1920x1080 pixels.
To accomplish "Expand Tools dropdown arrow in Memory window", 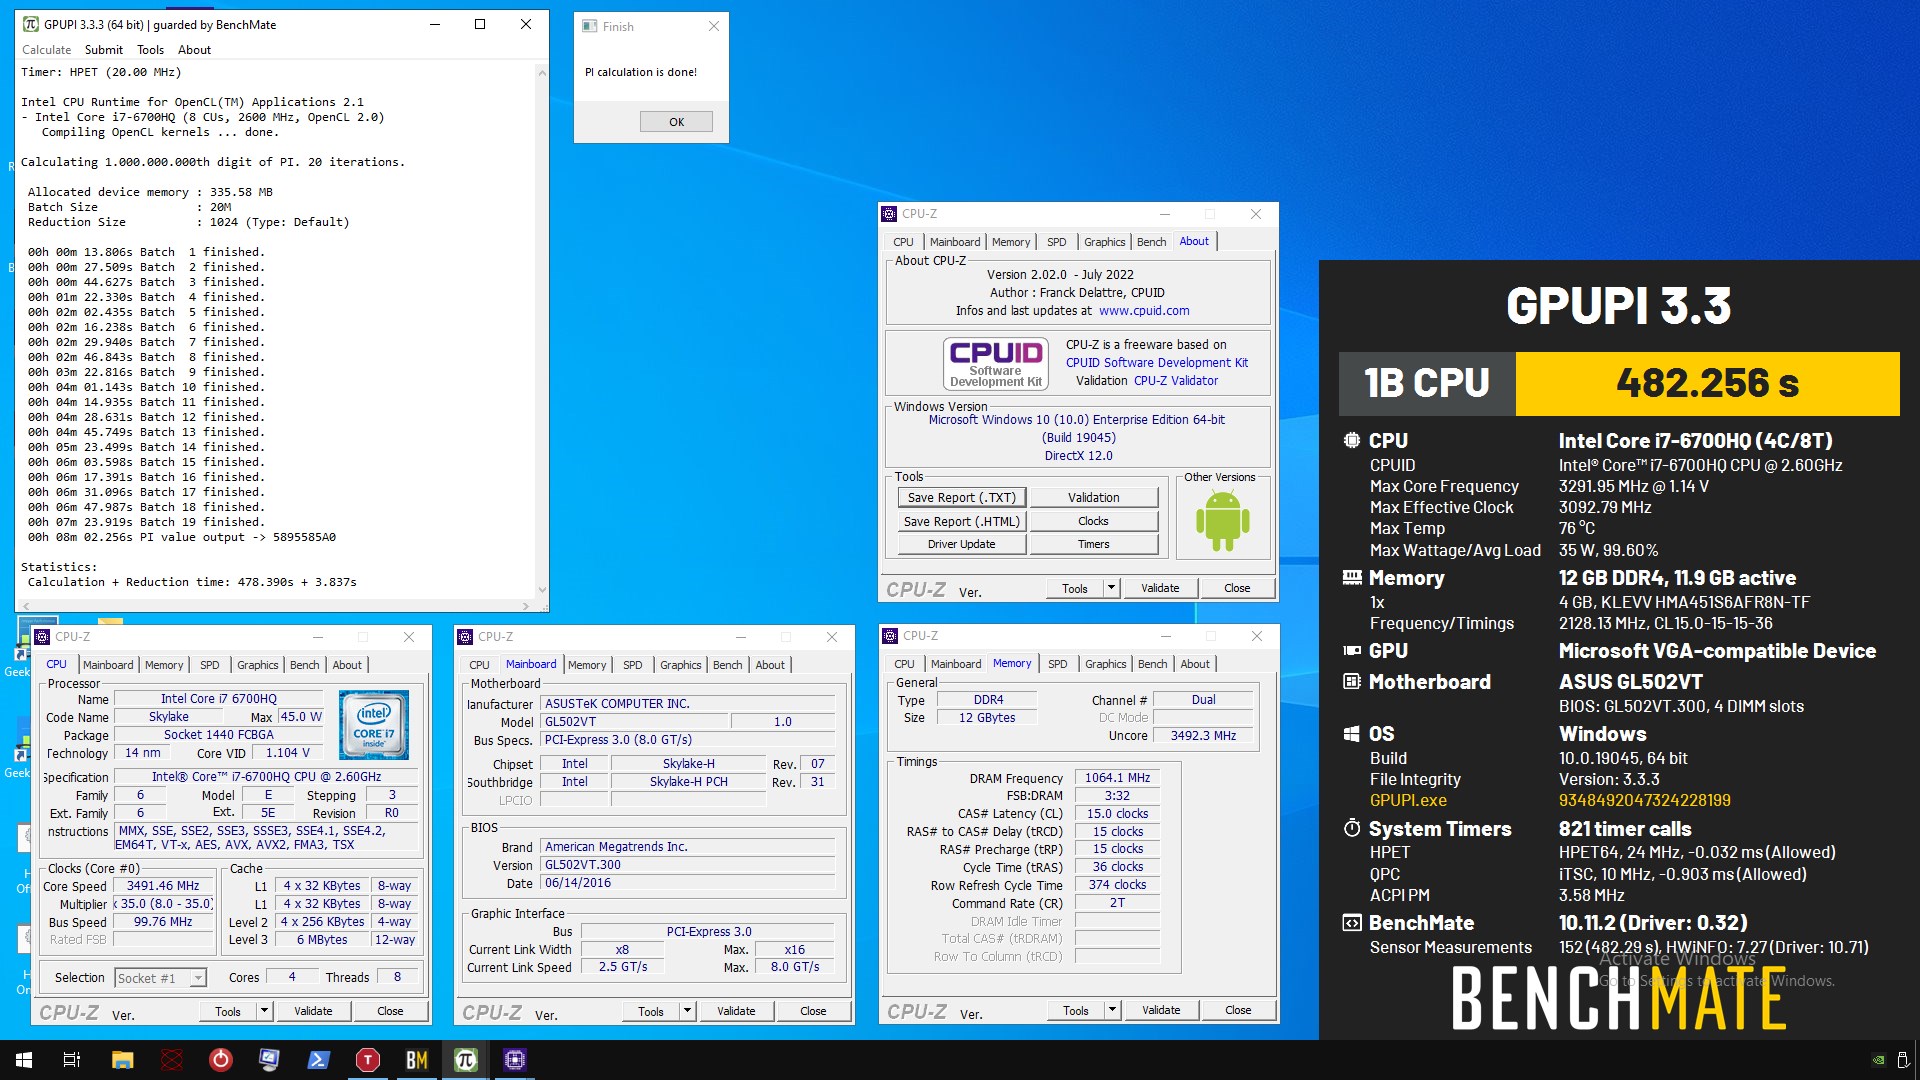I will coord(1112,1010).
